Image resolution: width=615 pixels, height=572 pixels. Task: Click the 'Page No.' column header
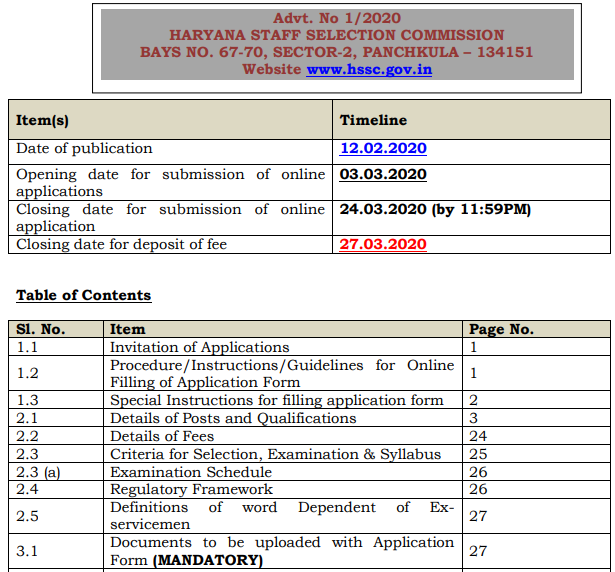pyautogui.click(x=502, y=329)
